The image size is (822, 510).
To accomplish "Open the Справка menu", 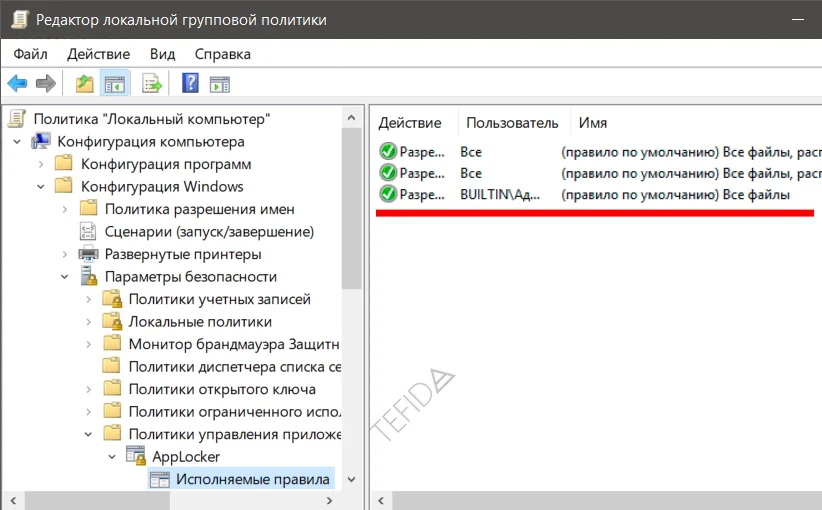I will [222, 54].
